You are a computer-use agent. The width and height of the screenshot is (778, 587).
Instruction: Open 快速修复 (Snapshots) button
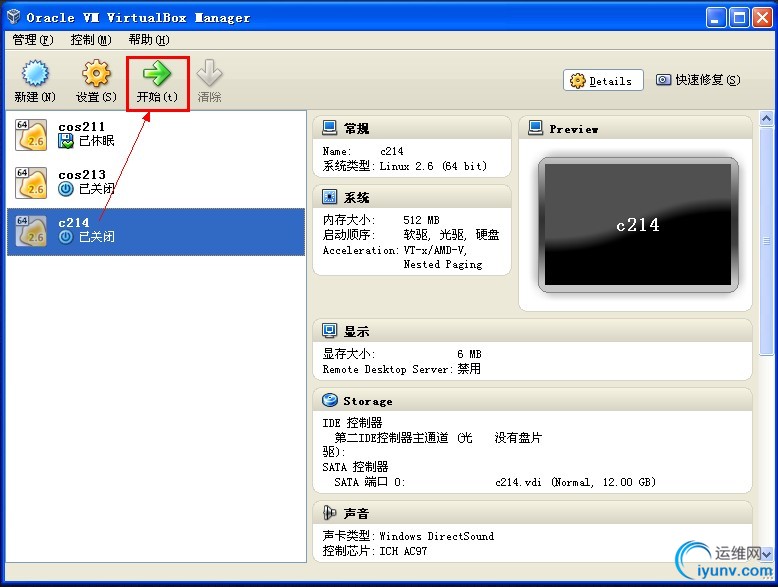(698, 80)
